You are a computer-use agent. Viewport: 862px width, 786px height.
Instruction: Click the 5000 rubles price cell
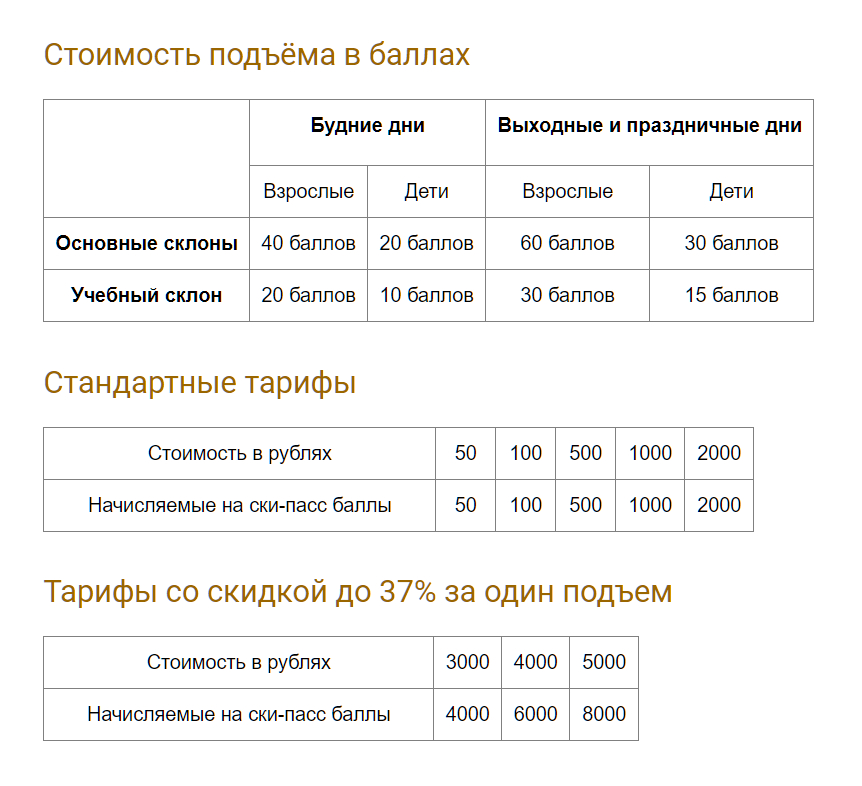coord(604,662)
